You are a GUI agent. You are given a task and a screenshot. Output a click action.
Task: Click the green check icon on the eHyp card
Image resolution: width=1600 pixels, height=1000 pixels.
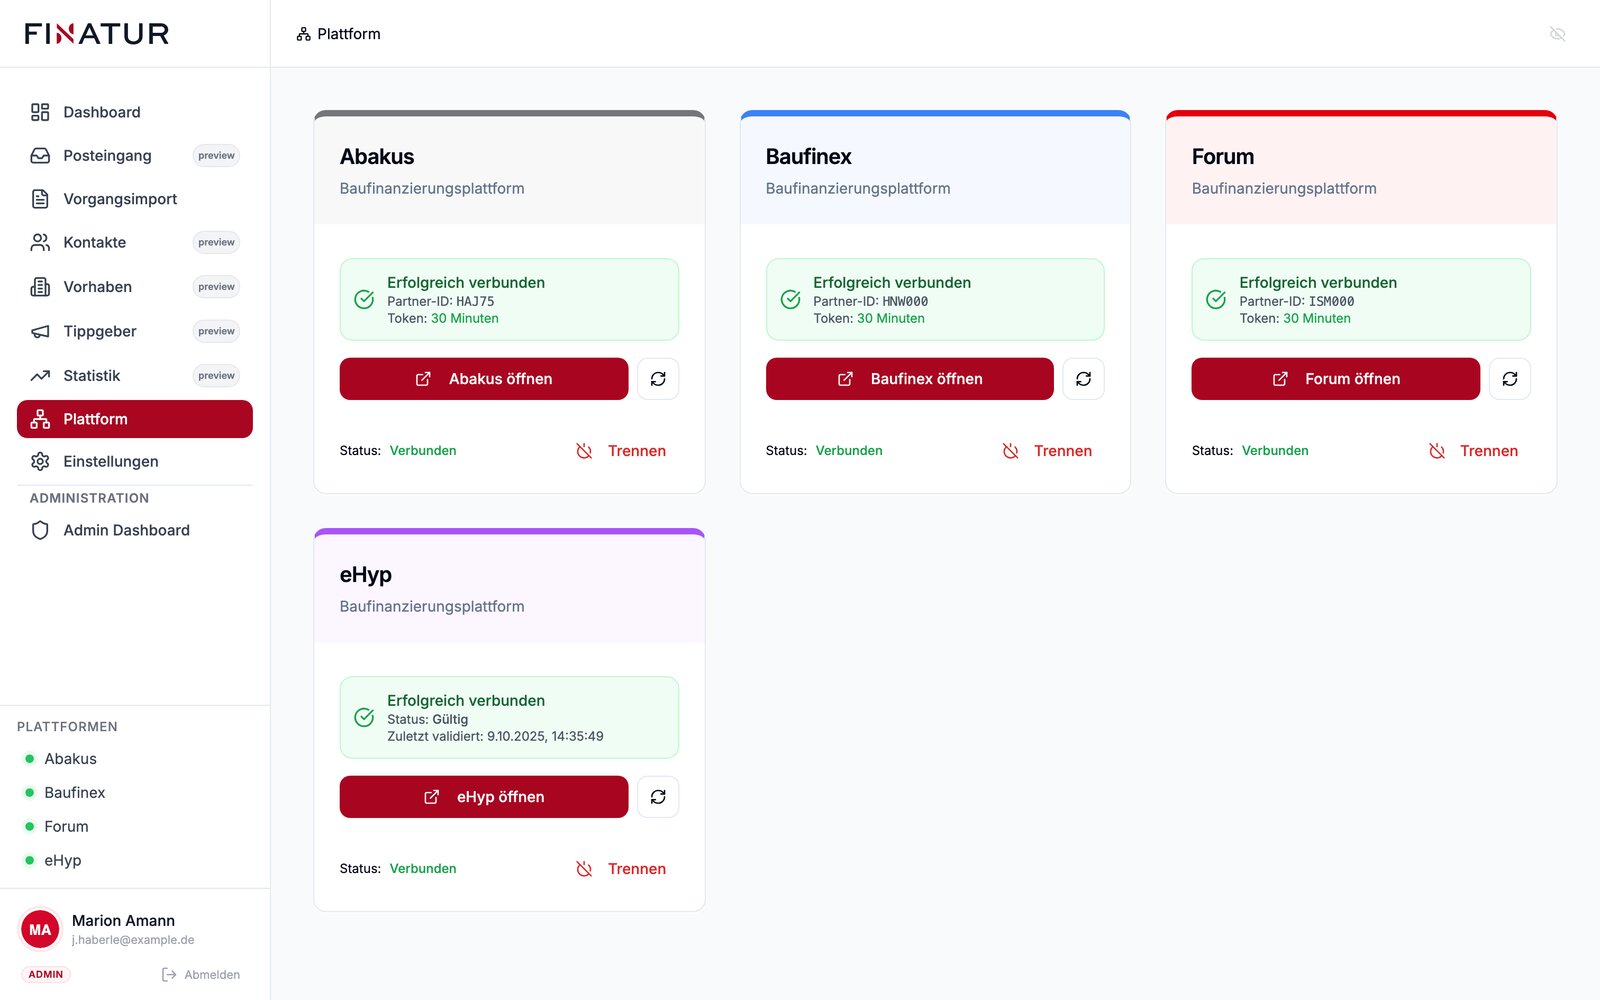(365, 718)
